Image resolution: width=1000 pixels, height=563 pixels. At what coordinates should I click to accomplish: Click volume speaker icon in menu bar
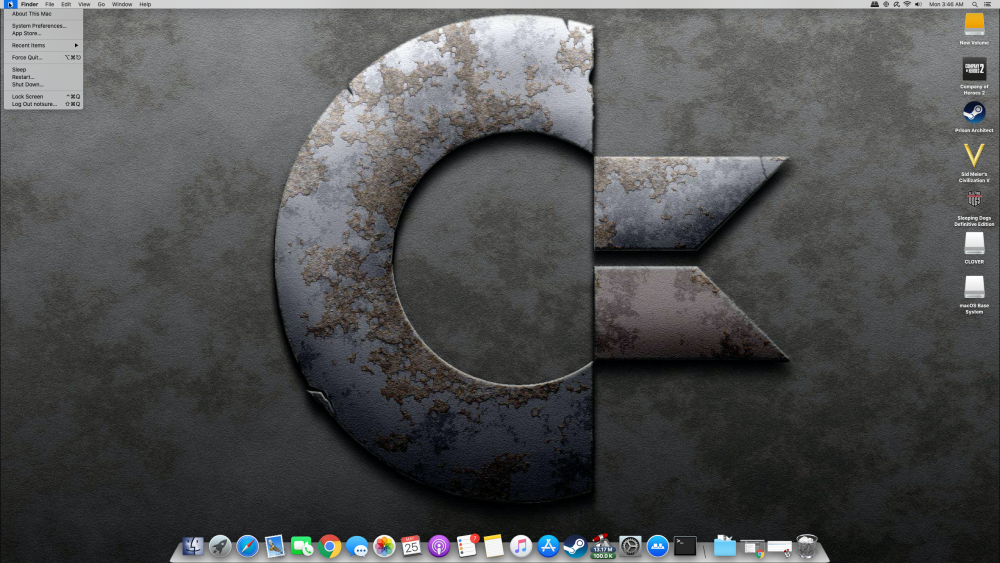(918, 4)
